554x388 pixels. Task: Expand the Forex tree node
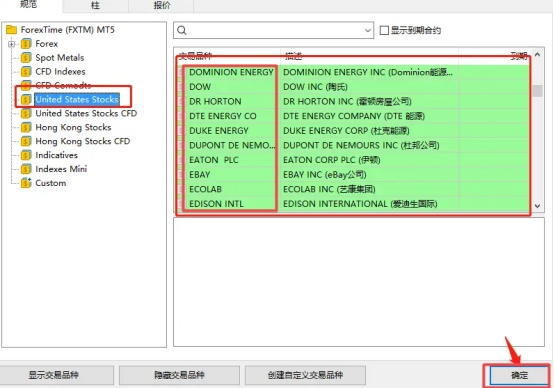[11, 44]
